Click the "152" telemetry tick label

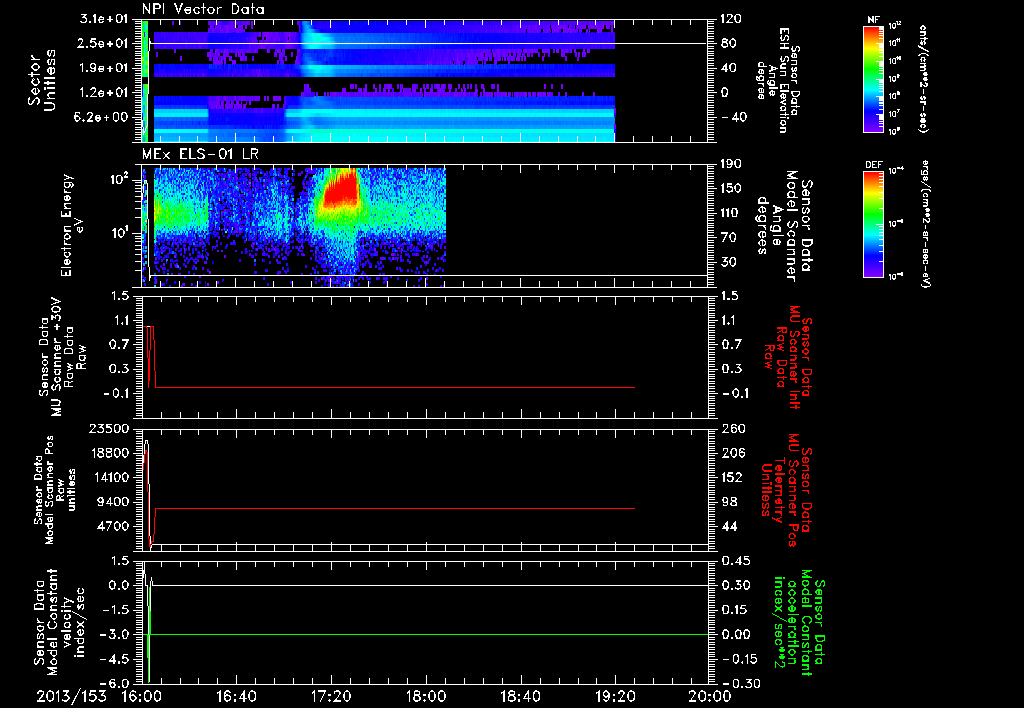point(731,477)
